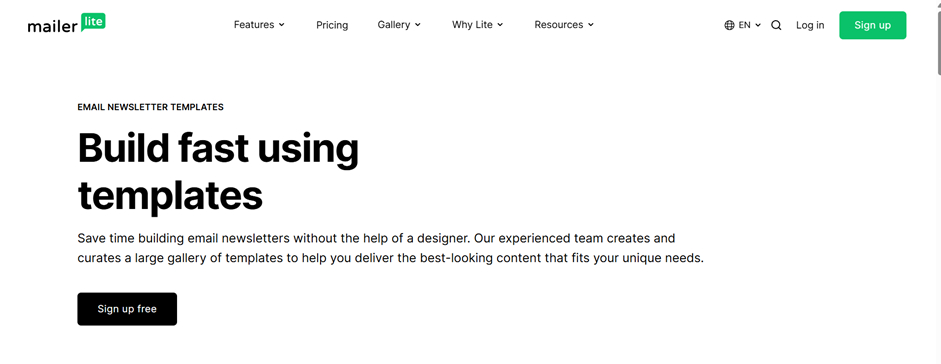Expand the Features dropdown menu
The height and width of the screenshot is (364, 941).
[259, 25]
